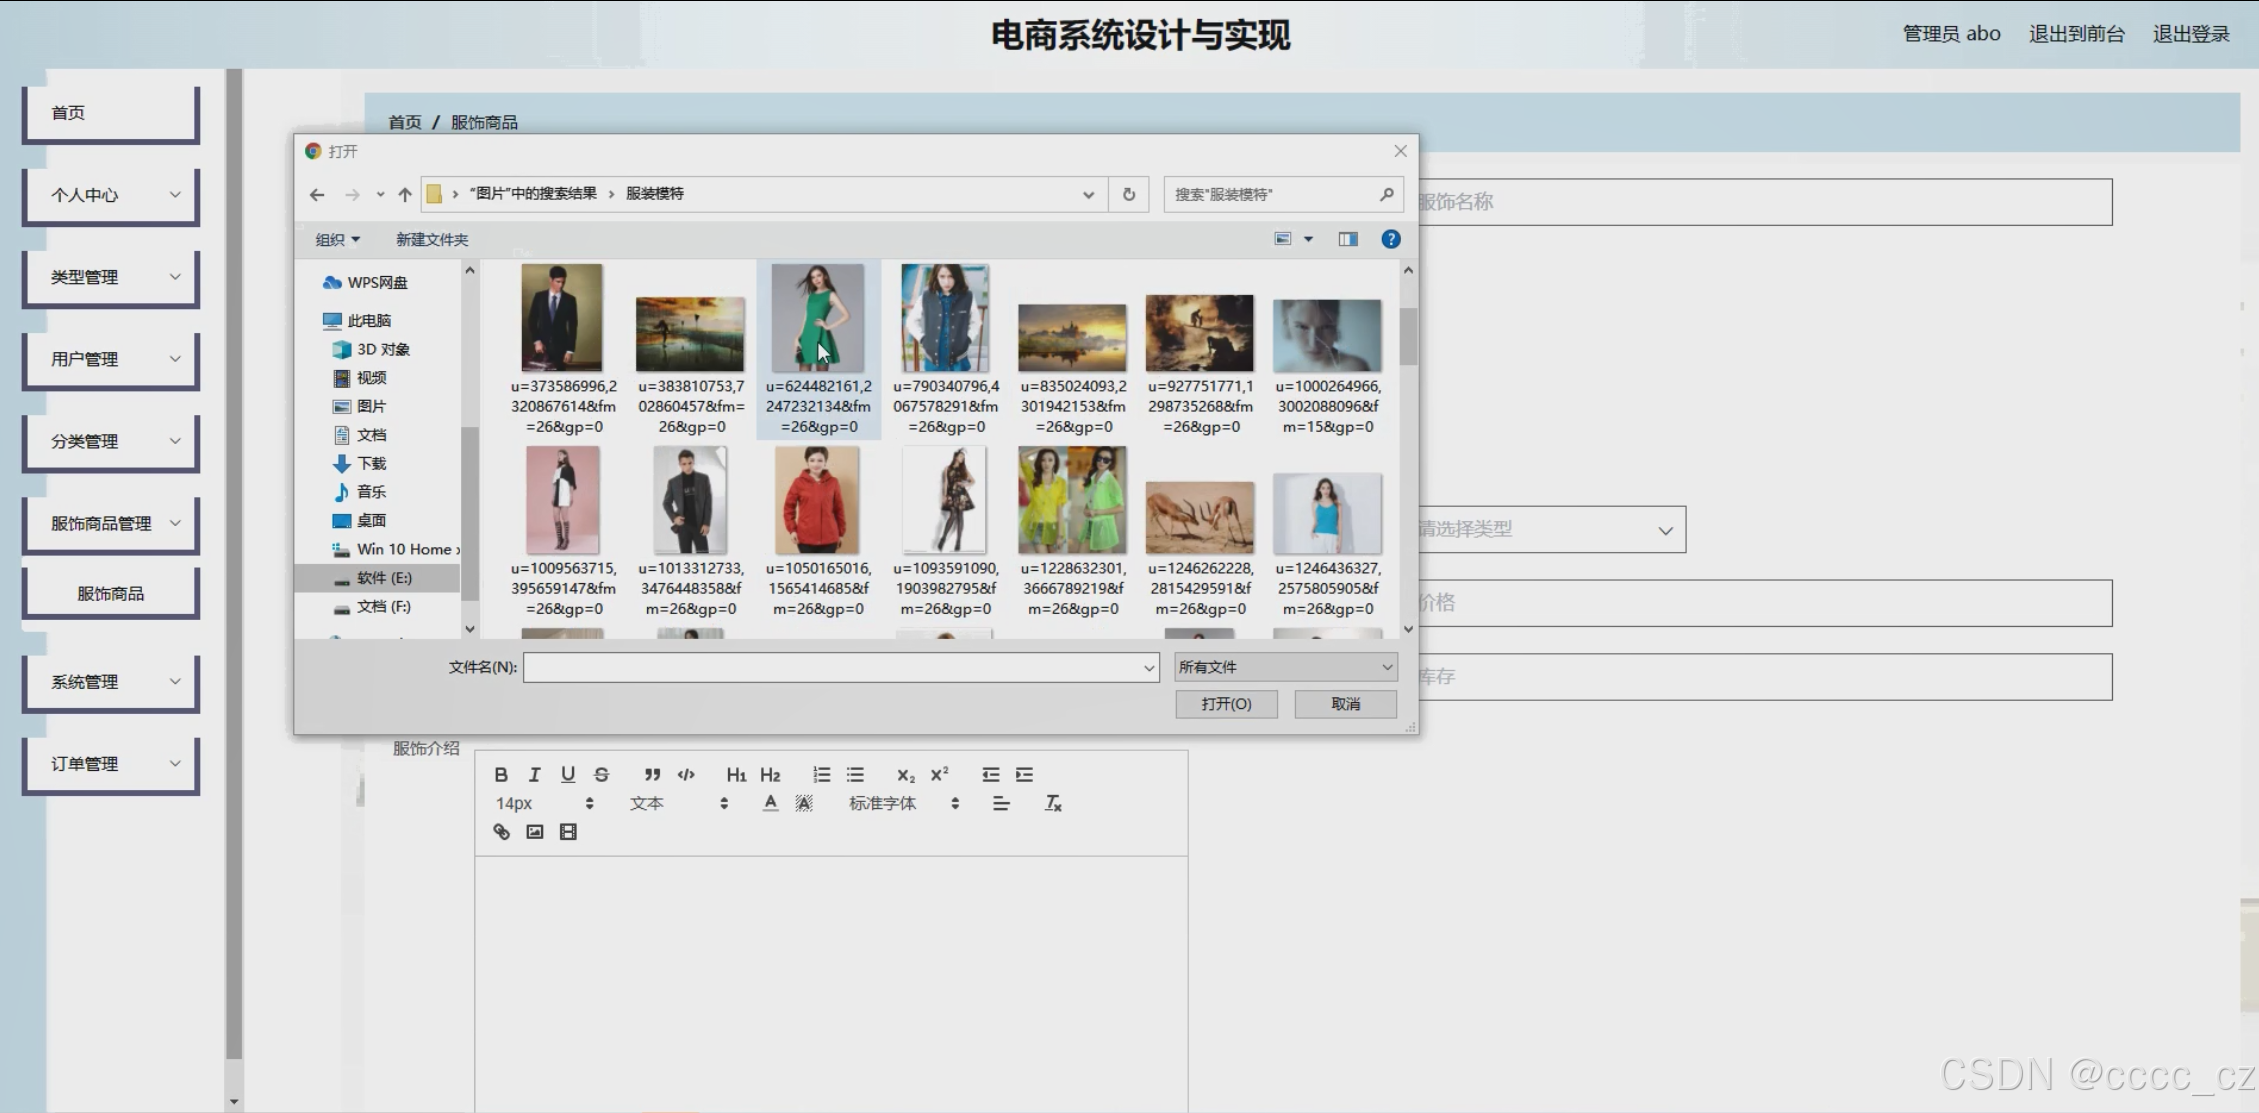
Task: Open the 组织 menu in the file dialog
Action: pyautogui.click(x=337, y=240)
